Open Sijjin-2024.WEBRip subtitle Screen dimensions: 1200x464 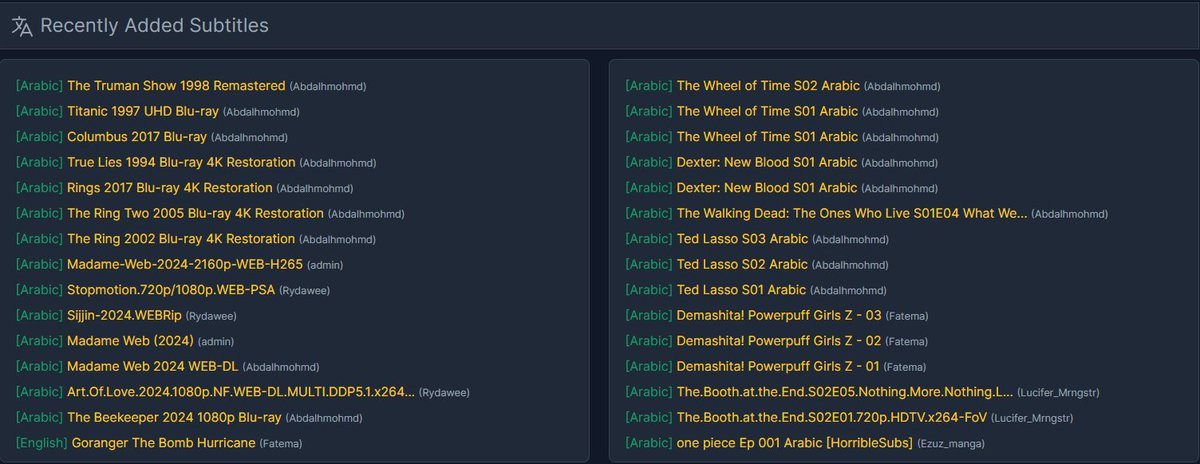124,315
